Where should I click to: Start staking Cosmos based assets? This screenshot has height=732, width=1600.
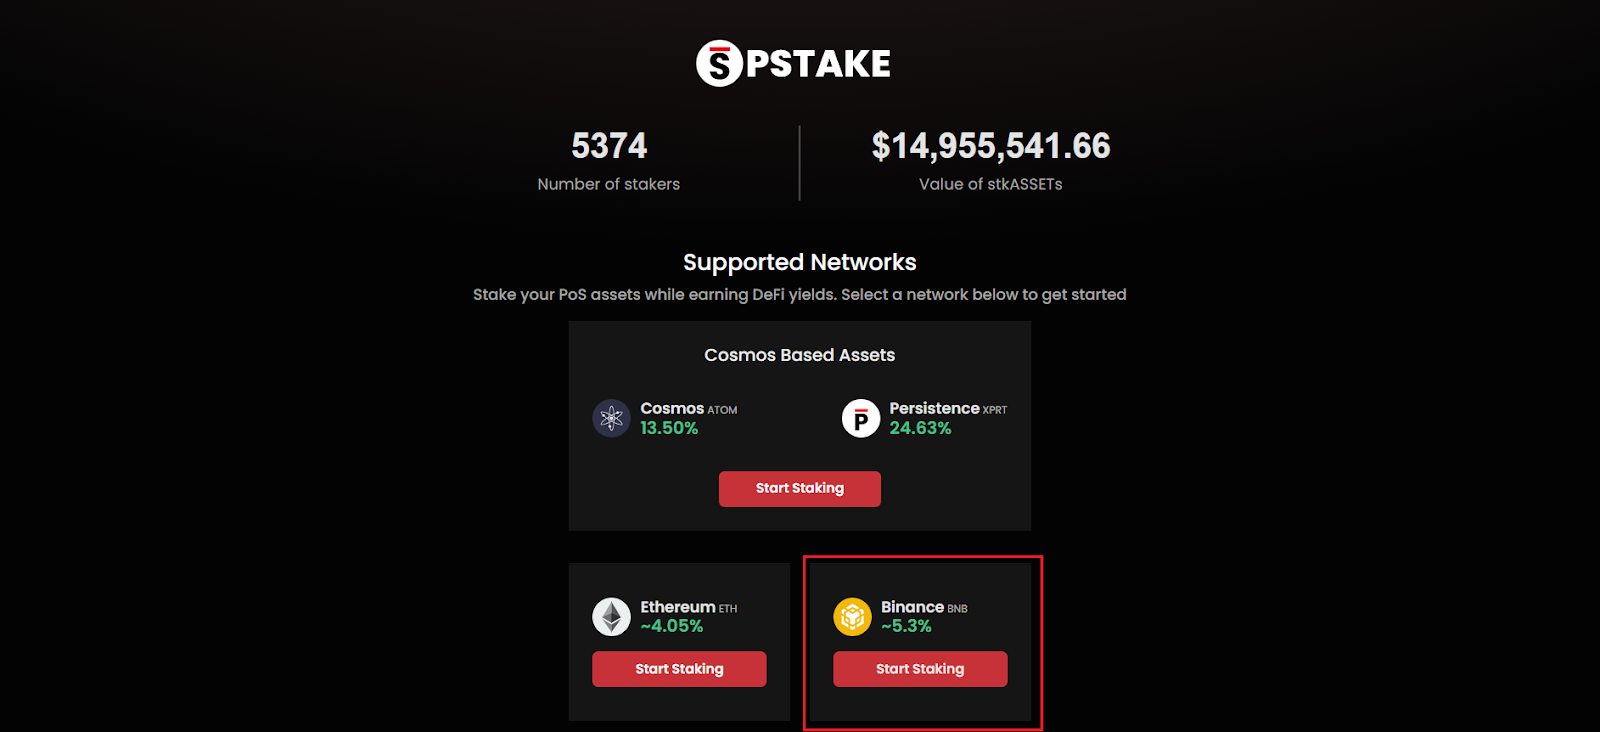pyautogui.click(x=800, y=489)
